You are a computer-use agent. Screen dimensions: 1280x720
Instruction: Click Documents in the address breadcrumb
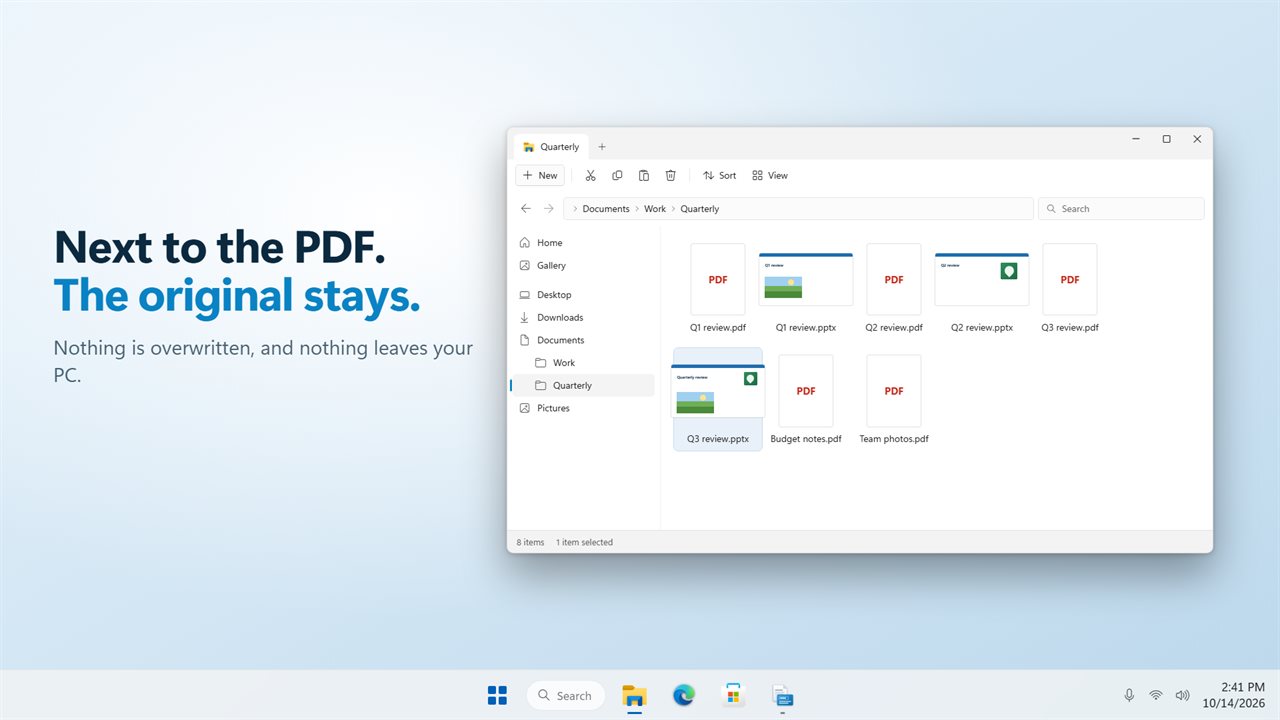[606, 209]
